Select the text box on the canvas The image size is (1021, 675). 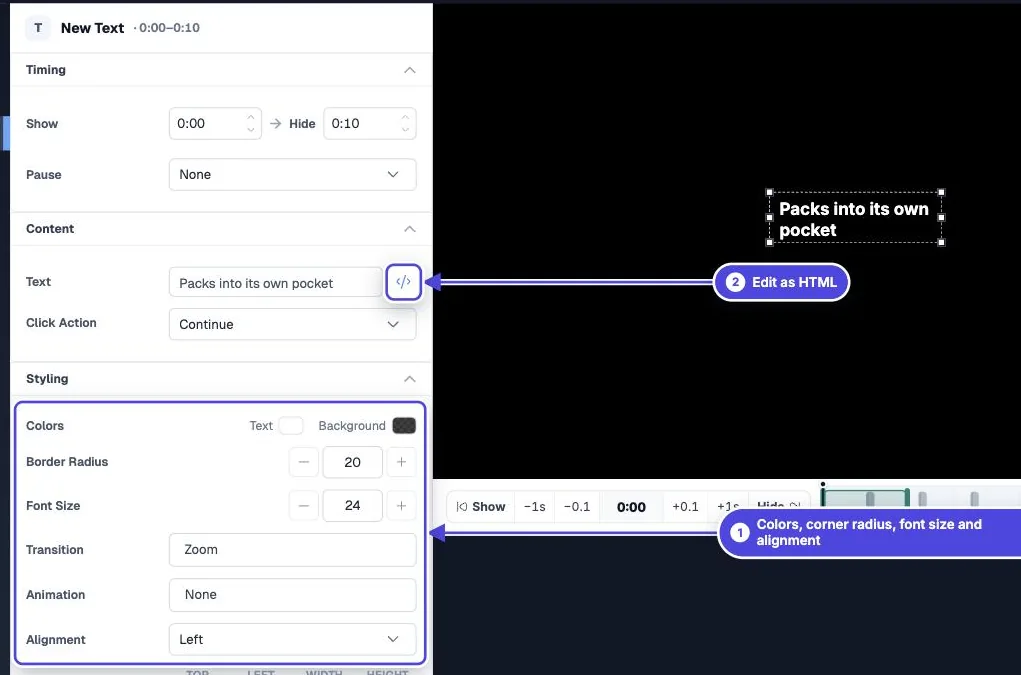[855, 219]
